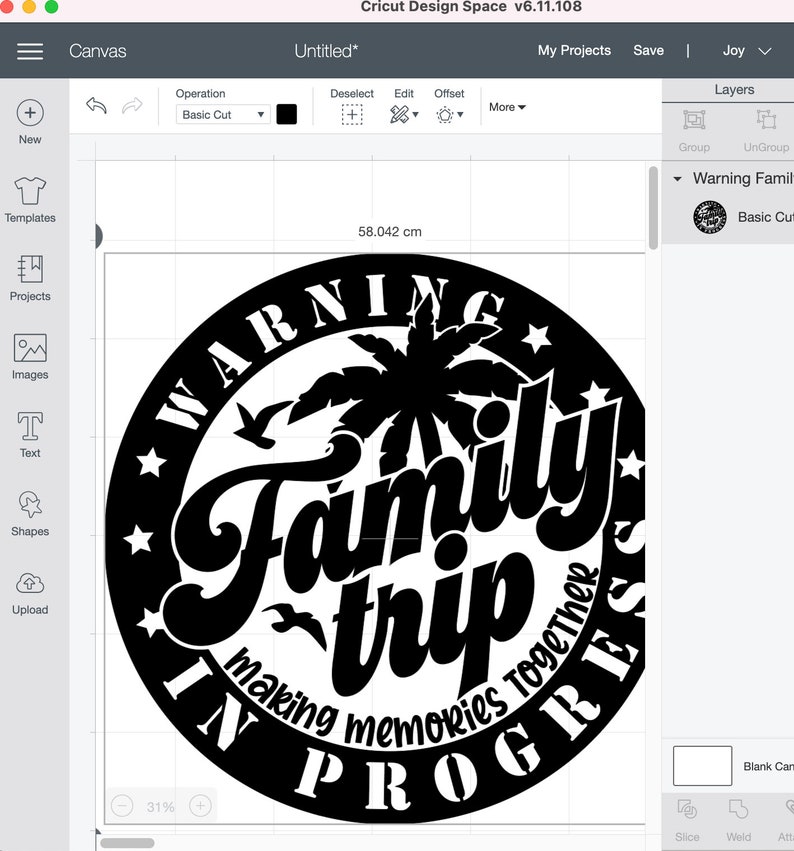Image resolution: width=794 pixels, height=851 pixels.
Task: Open the Joy machine selector dropdown
Action: [746, 50]
